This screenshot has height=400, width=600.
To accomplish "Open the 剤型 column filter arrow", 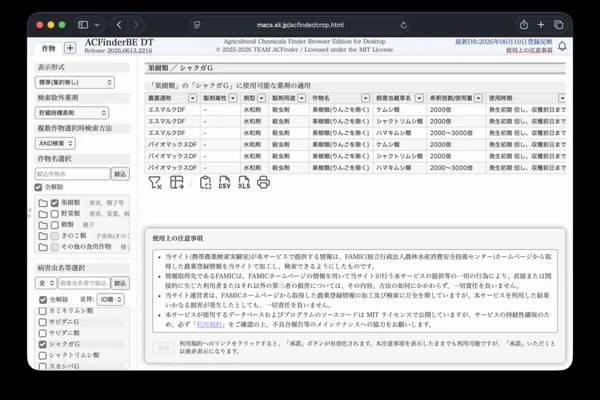I will 261,98.
